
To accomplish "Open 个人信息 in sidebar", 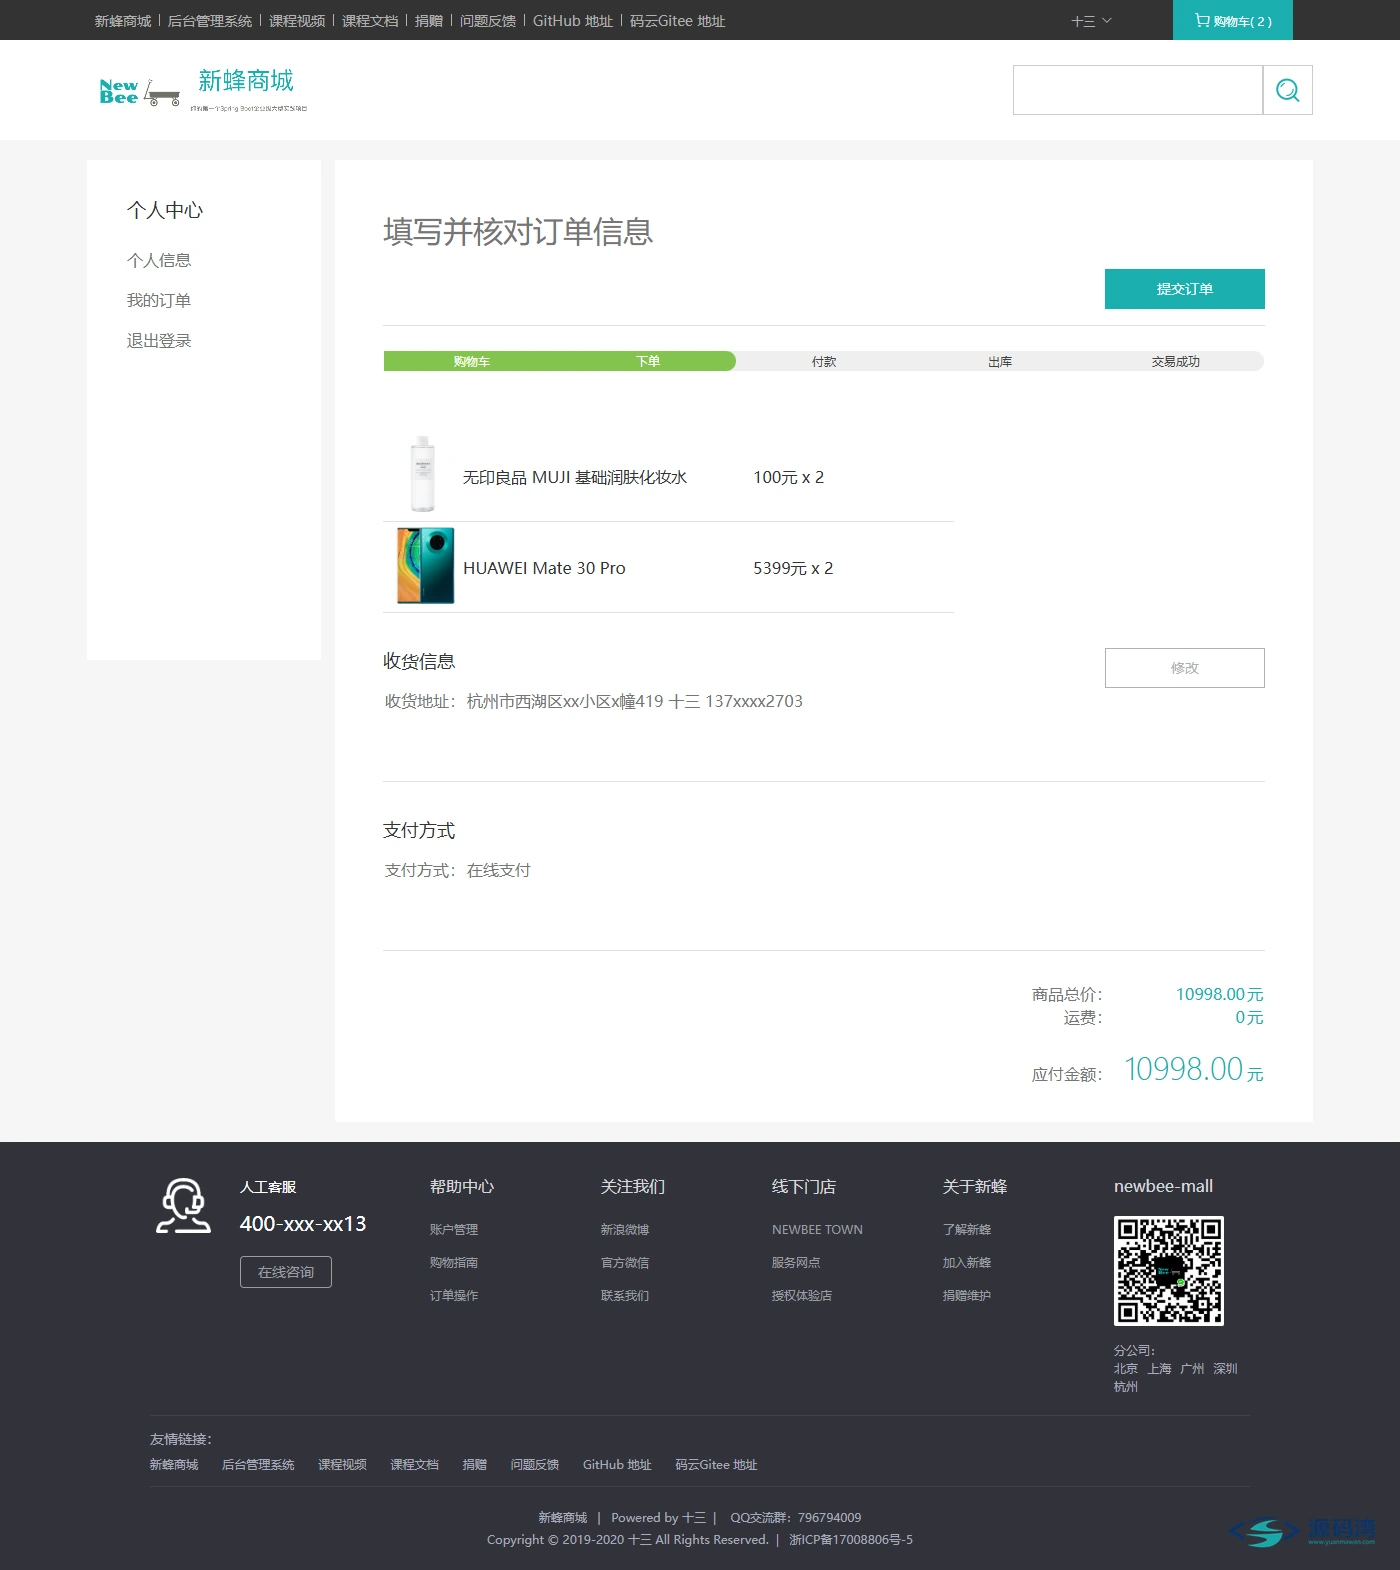I will coord(159,260).
